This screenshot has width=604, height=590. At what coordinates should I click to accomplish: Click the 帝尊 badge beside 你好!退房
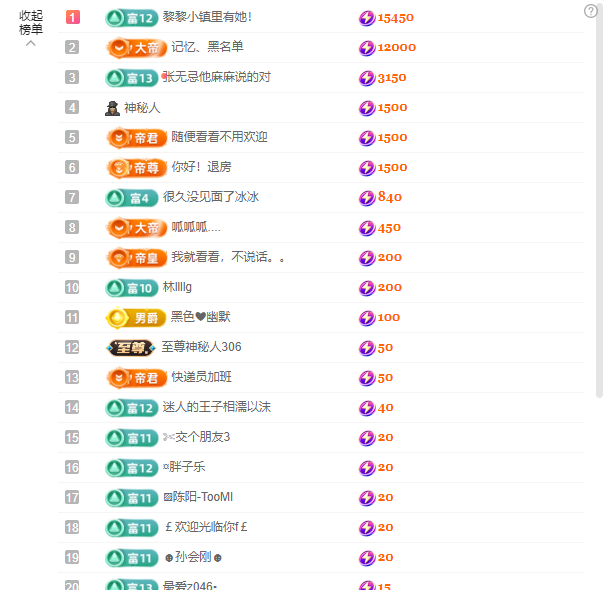click(x=136, y=167)
